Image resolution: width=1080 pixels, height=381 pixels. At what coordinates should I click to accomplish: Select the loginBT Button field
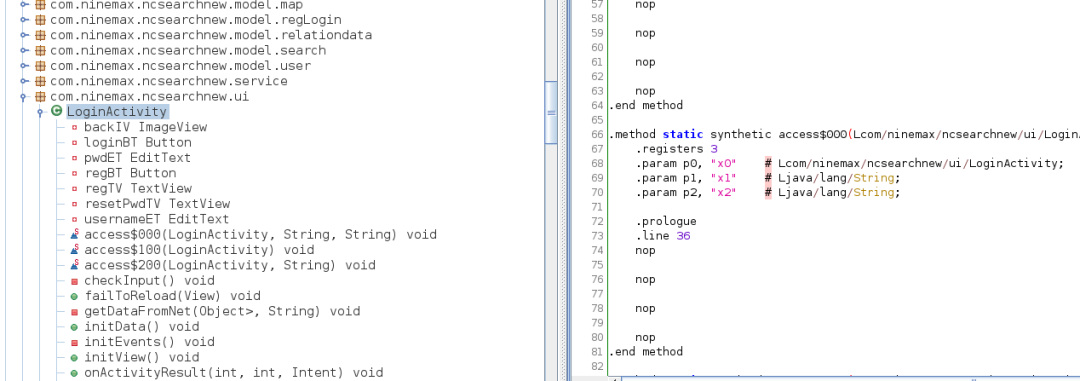(138, 143)
